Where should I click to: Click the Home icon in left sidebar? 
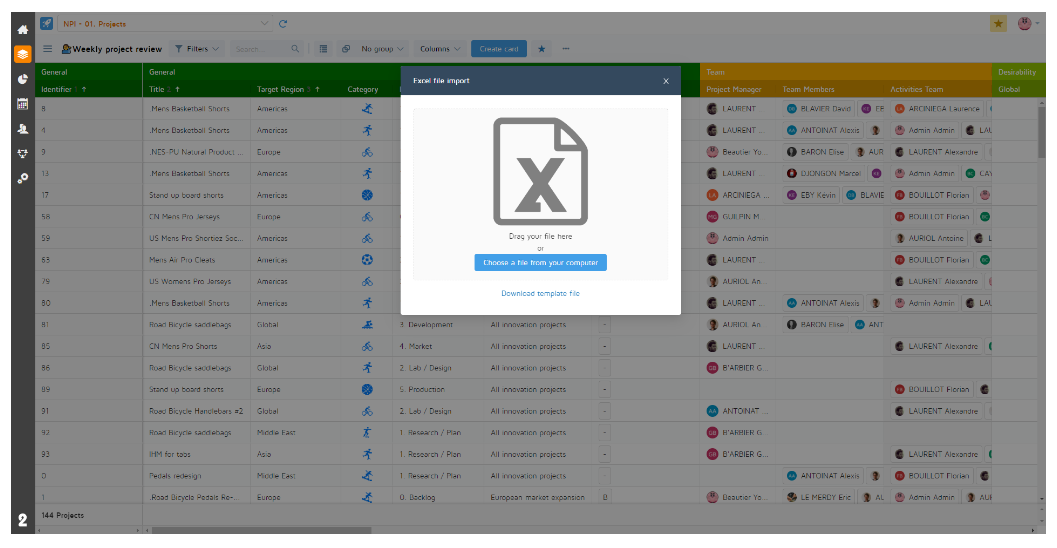coord(22,30)
